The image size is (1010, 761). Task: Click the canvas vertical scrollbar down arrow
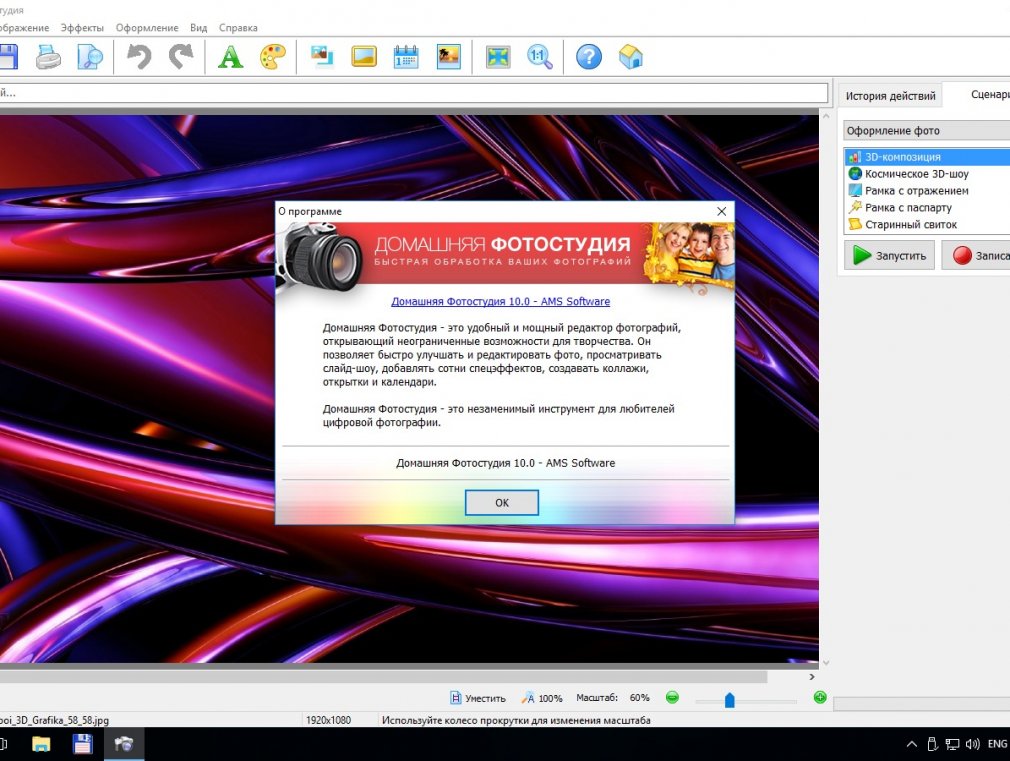pyautogui.click(x=826, y=662)
